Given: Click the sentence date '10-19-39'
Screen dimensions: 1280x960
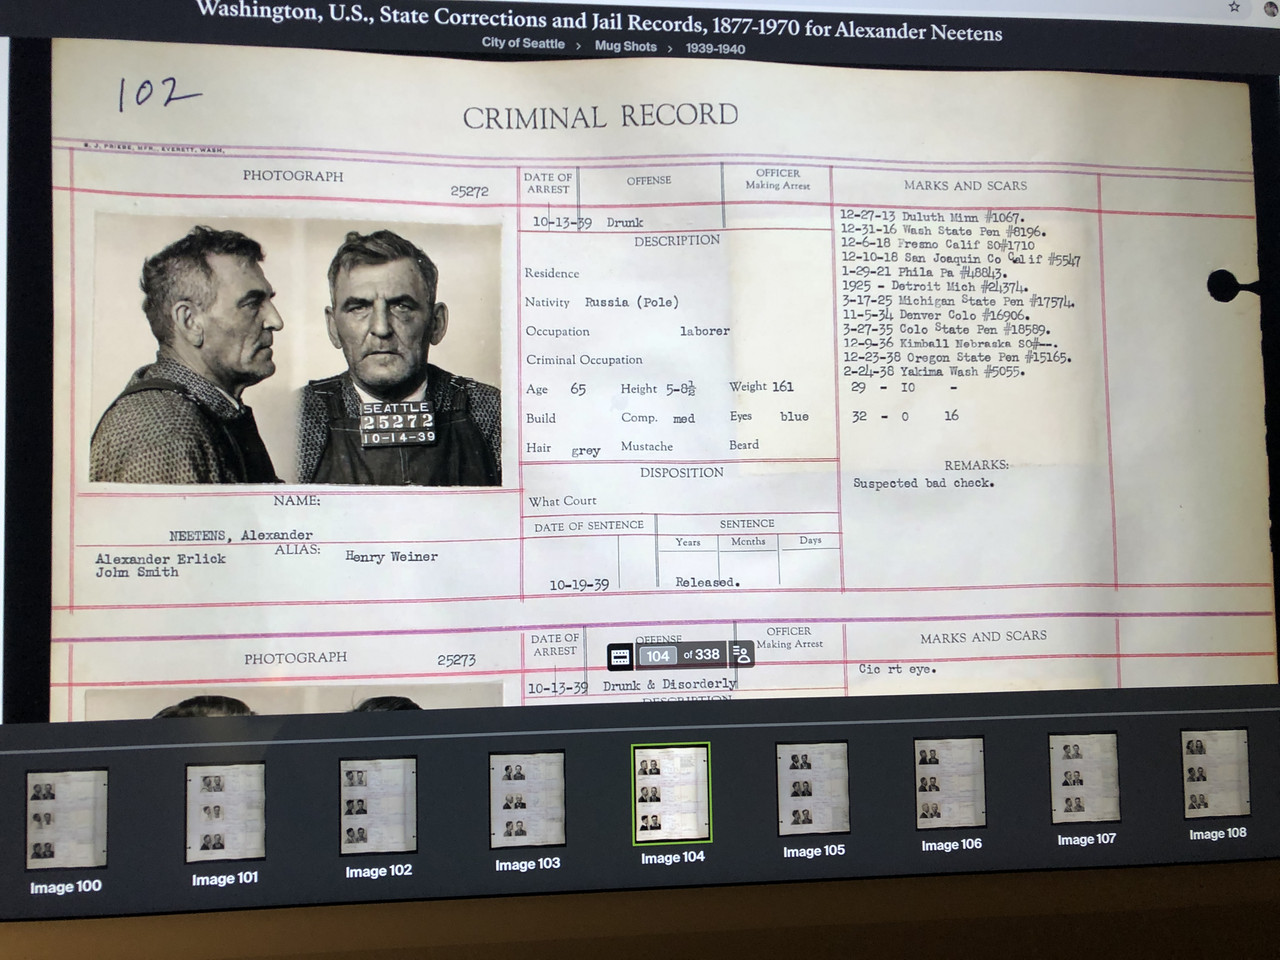Looking at the screenshot, I should 579,585.
